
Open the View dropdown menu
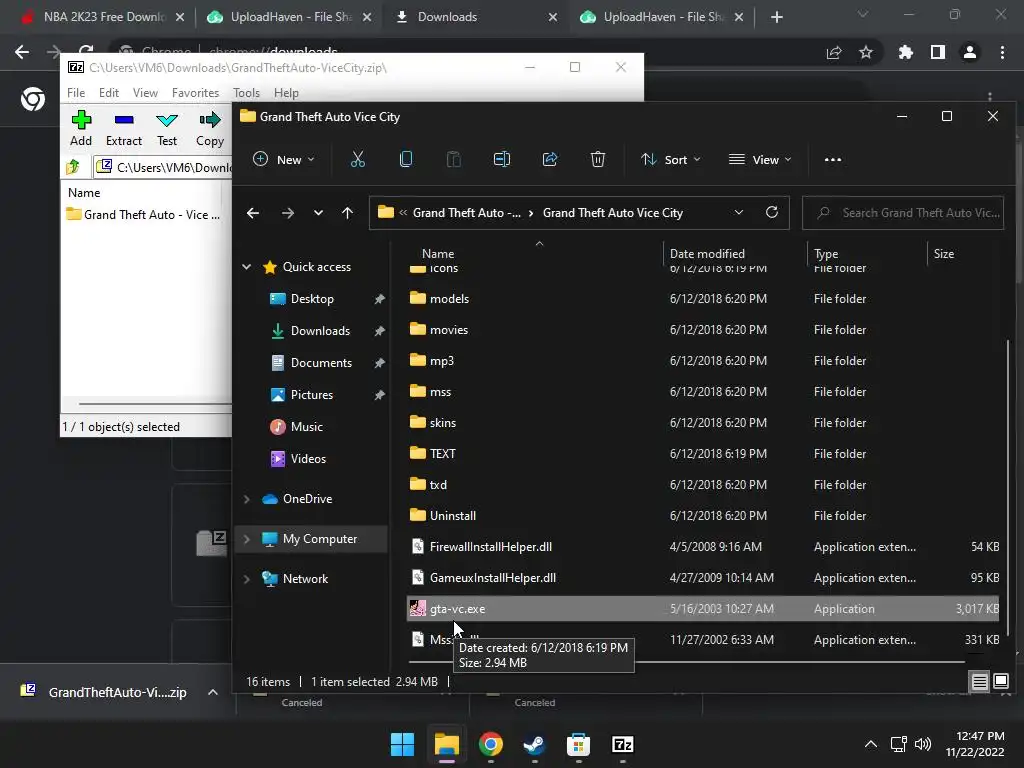[x=760, y=159]
